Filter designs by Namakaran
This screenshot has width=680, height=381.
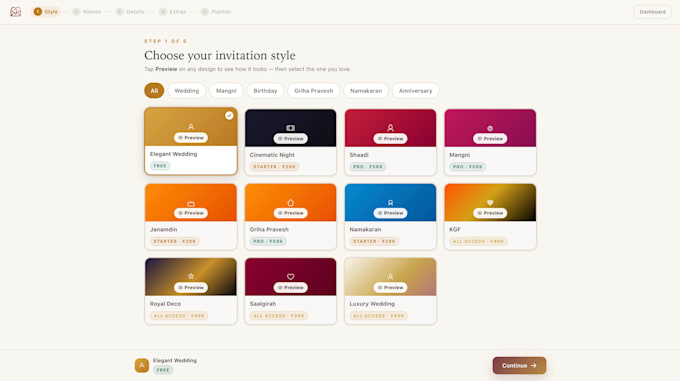click(x=366, y=91)
